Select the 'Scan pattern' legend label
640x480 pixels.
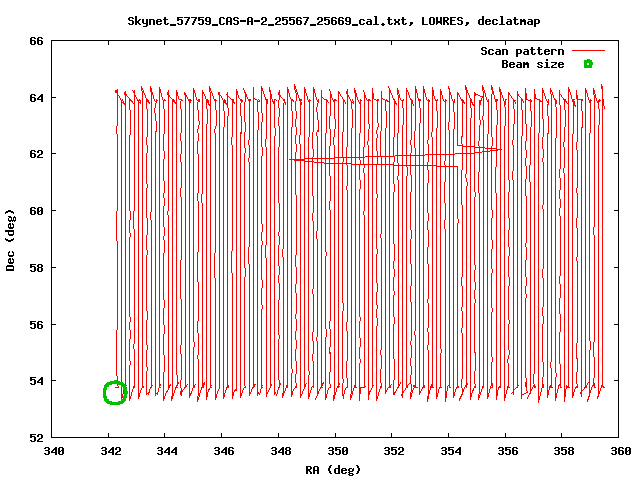click(522, 51)
